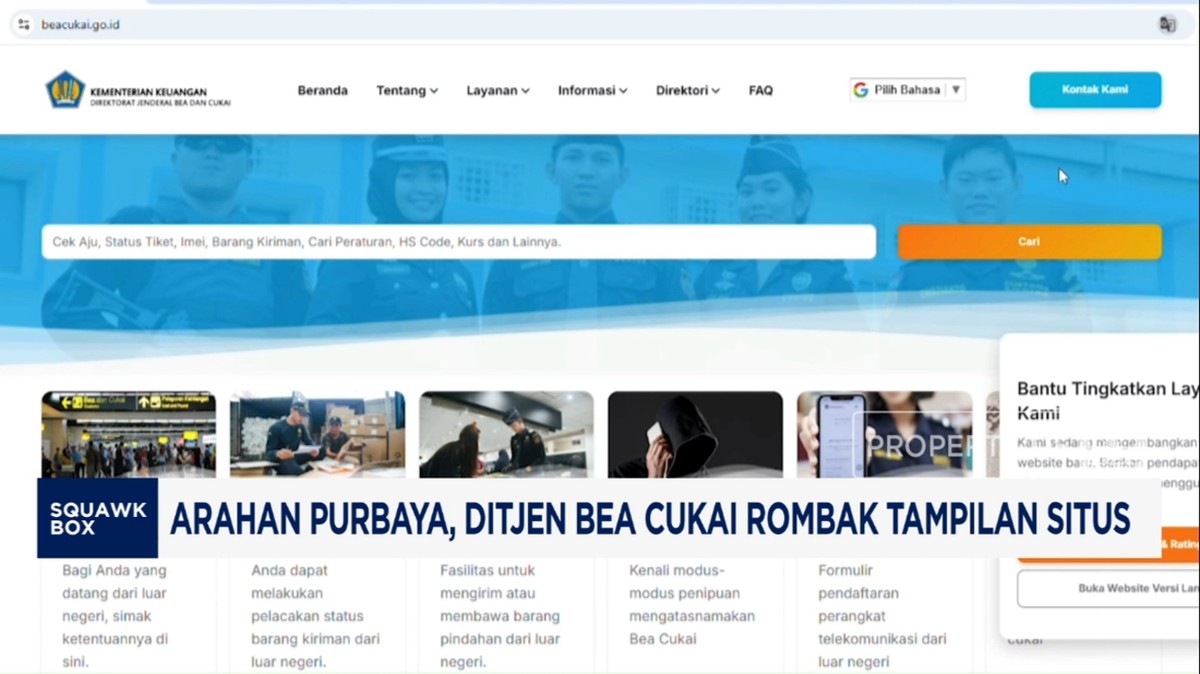Click the Kontak Kami button
1200x674 pixels.
click(1095, 90)
